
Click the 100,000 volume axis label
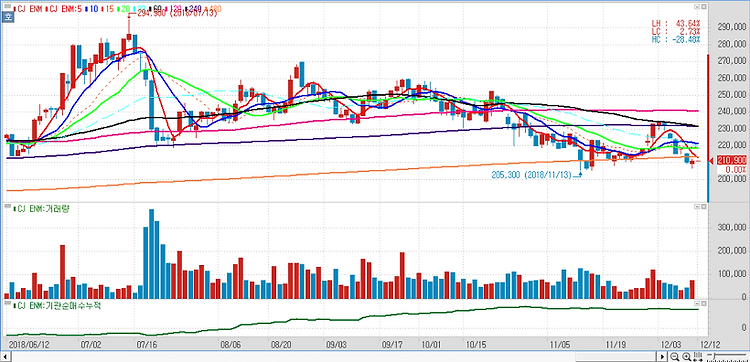(x=732, y=274)
